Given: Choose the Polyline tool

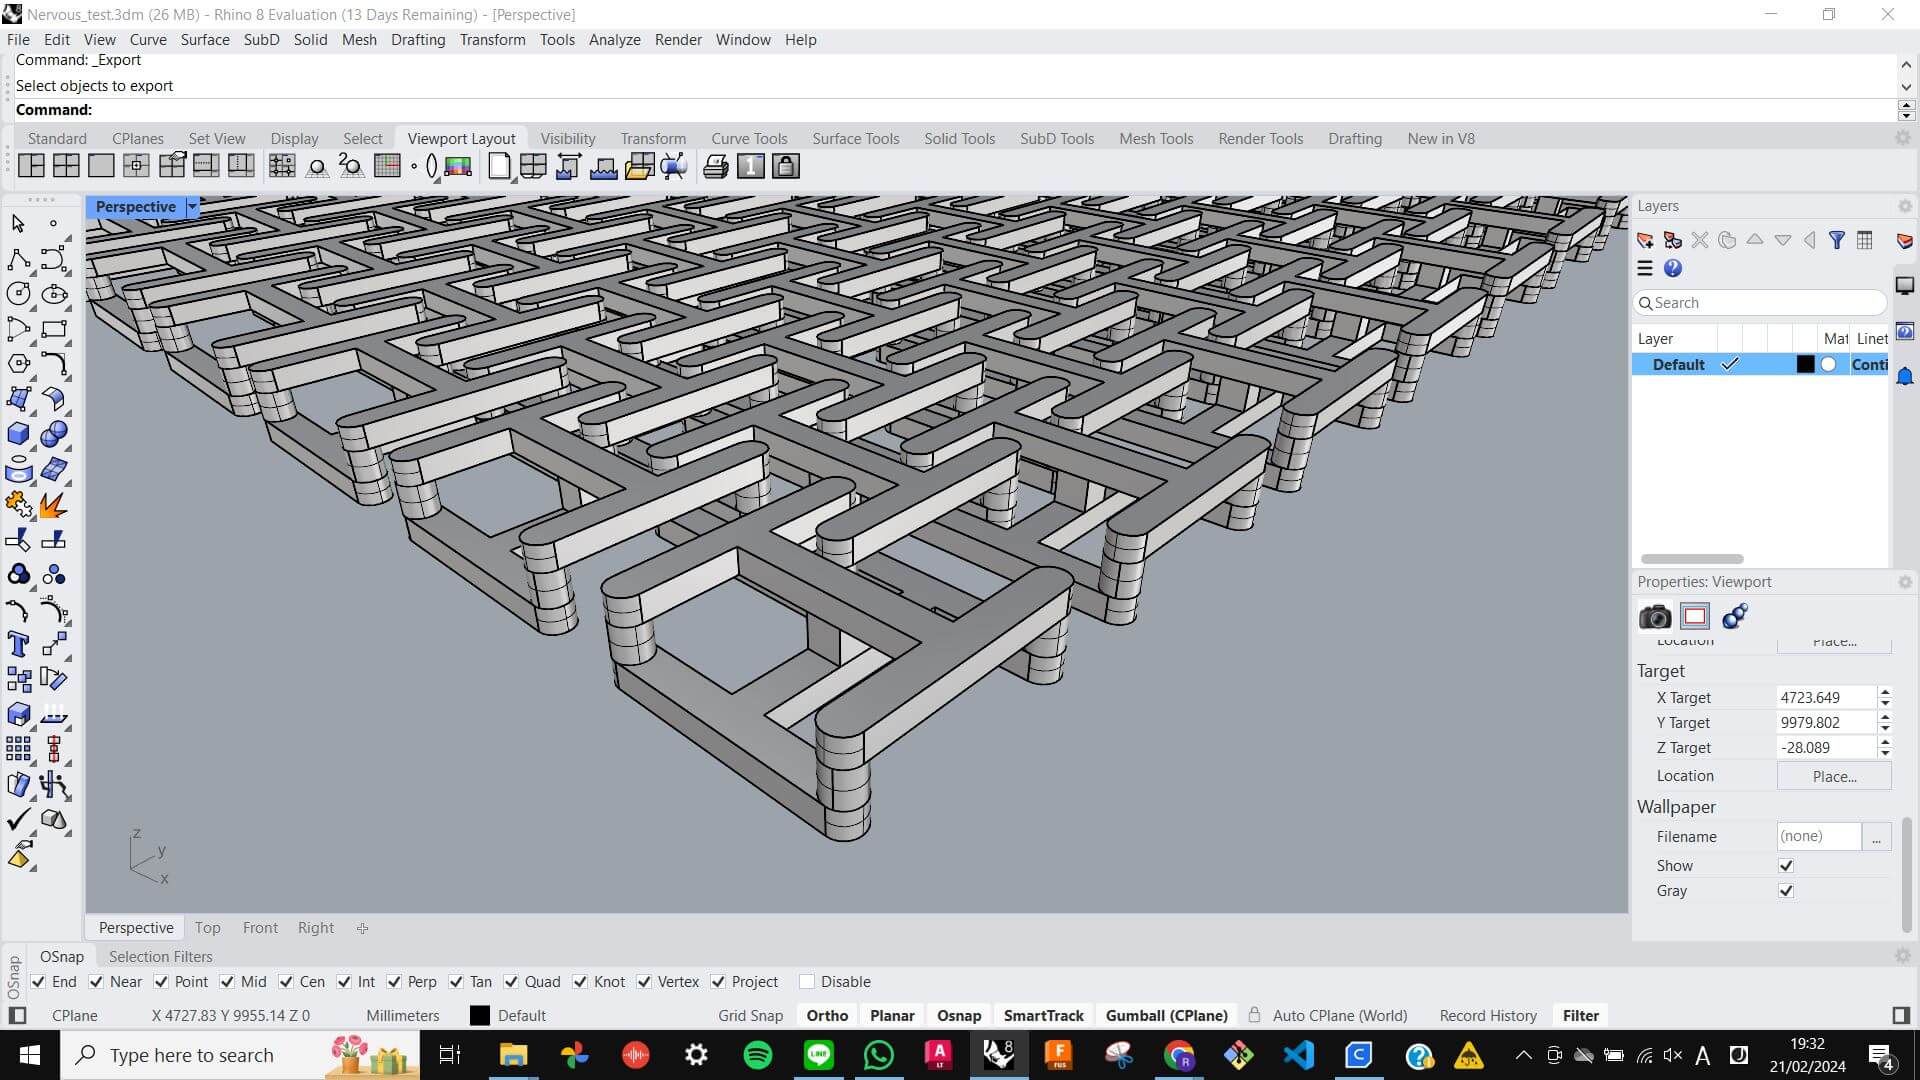Looking at the screenshot, I should click(18, 259).
